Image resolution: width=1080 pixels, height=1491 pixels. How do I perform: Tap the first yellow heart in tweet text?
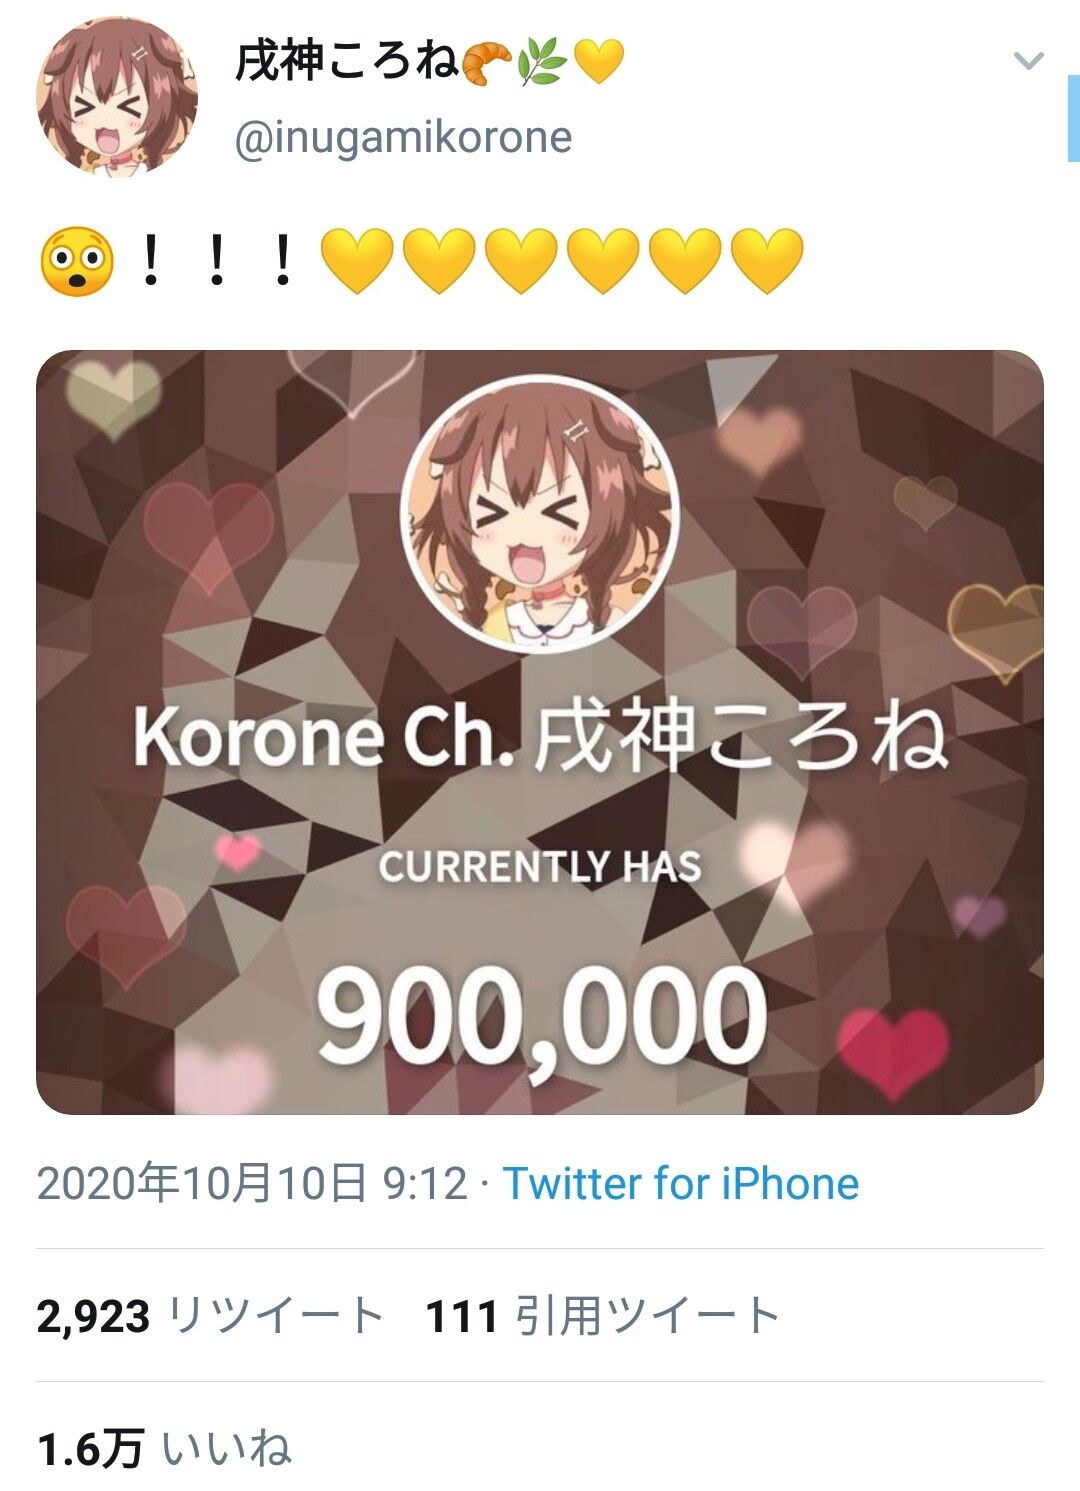[x=357, y=261]
